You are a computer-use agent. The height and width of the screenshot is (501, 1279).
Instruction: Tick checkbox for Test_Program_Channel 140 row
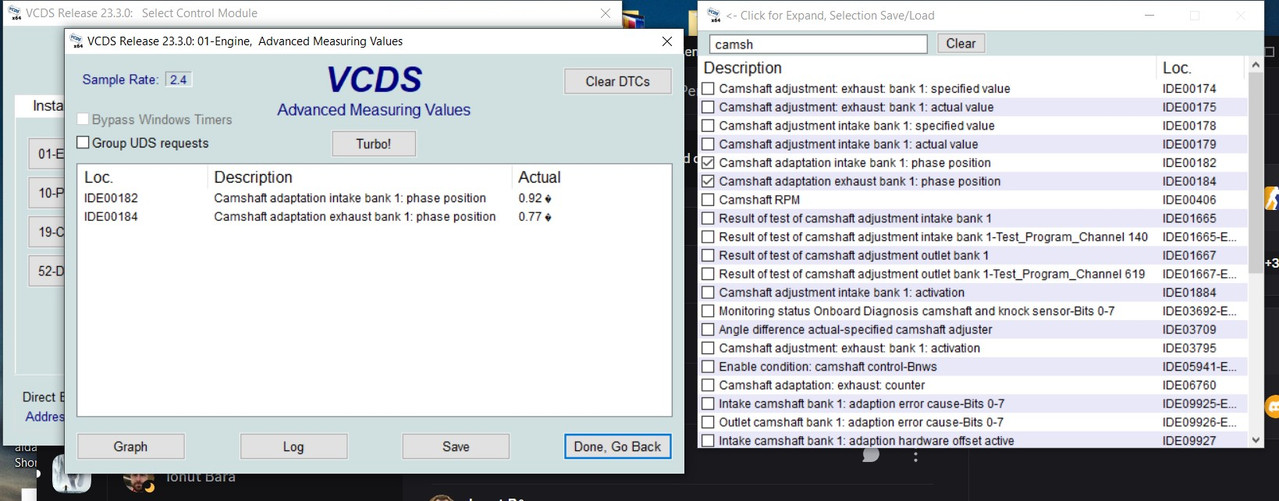[708, 237]
